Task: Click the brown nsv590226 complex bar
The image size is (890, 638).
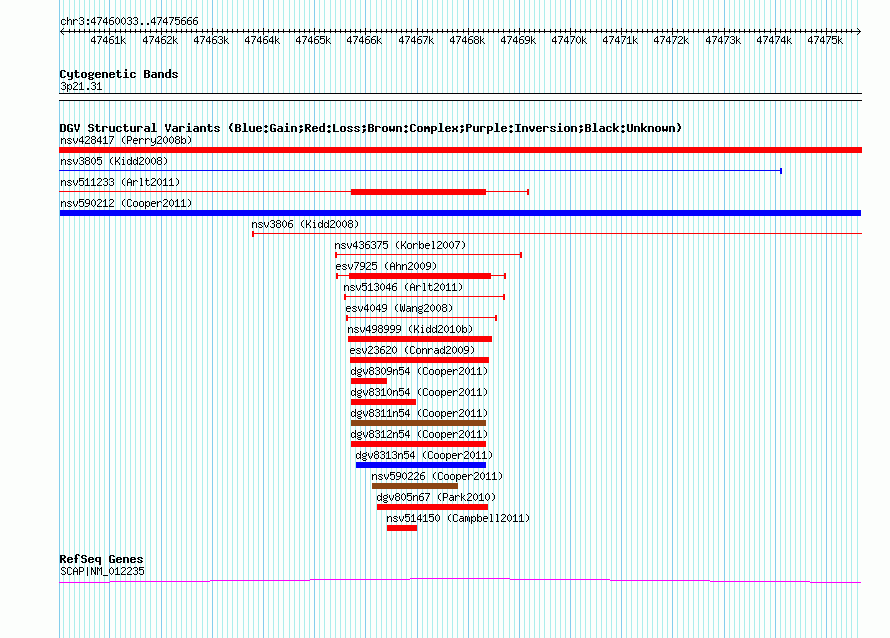Action: tap(415, 486)
